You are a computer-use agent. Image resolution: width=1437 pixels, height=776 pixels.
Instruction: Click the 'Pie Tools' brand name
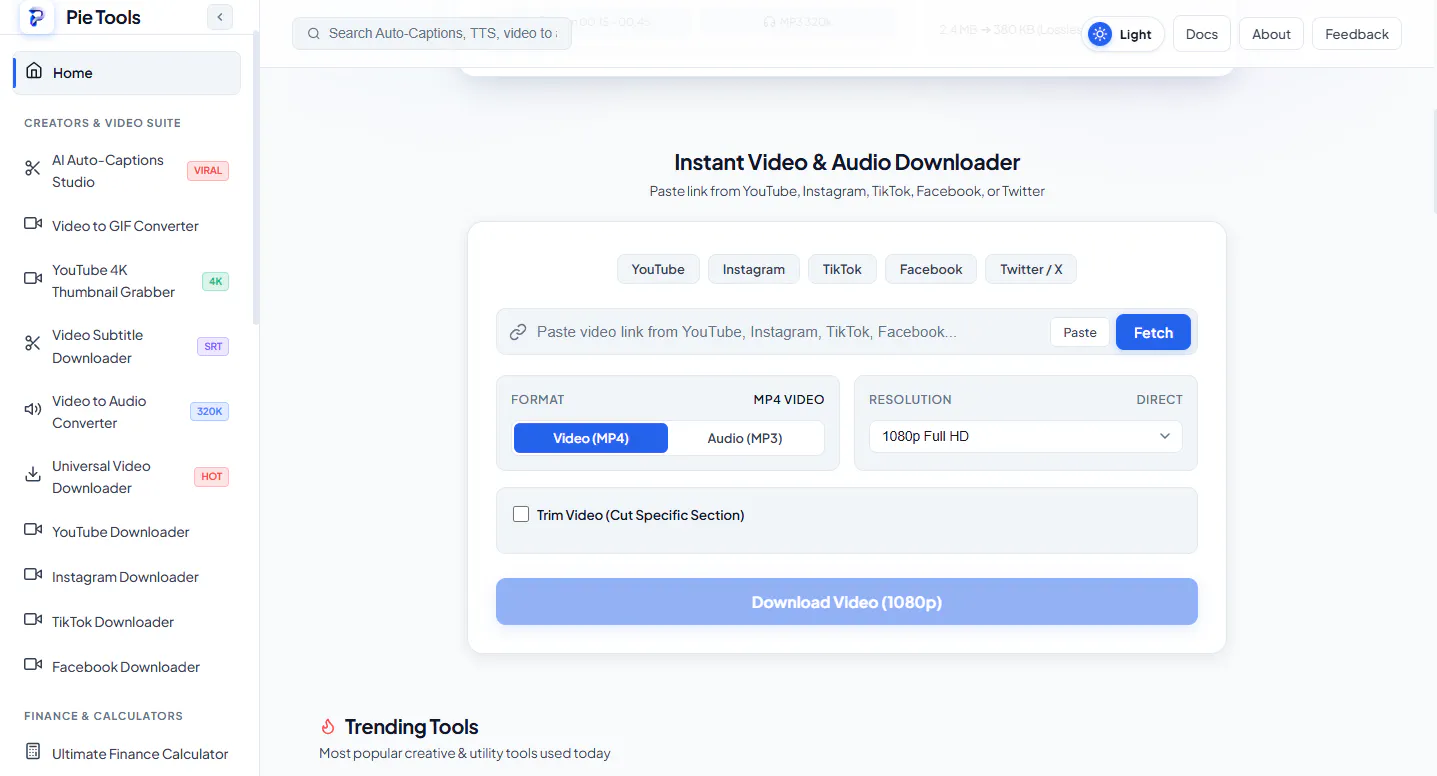(103, 17)
